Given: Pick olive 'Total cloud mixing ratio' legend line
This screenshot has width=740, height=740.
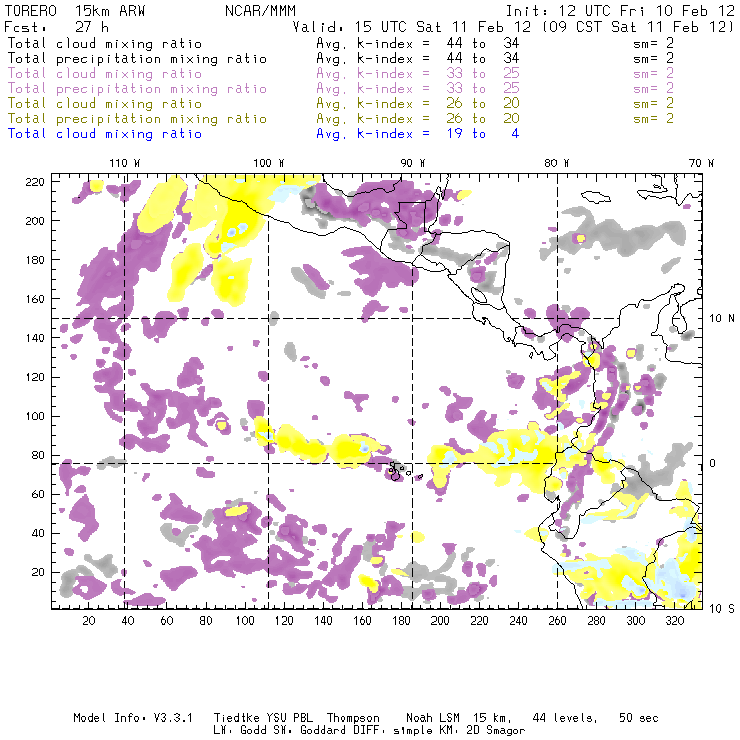Looking at the screenshot, I should pyautogui.click(x=105, y=103).
